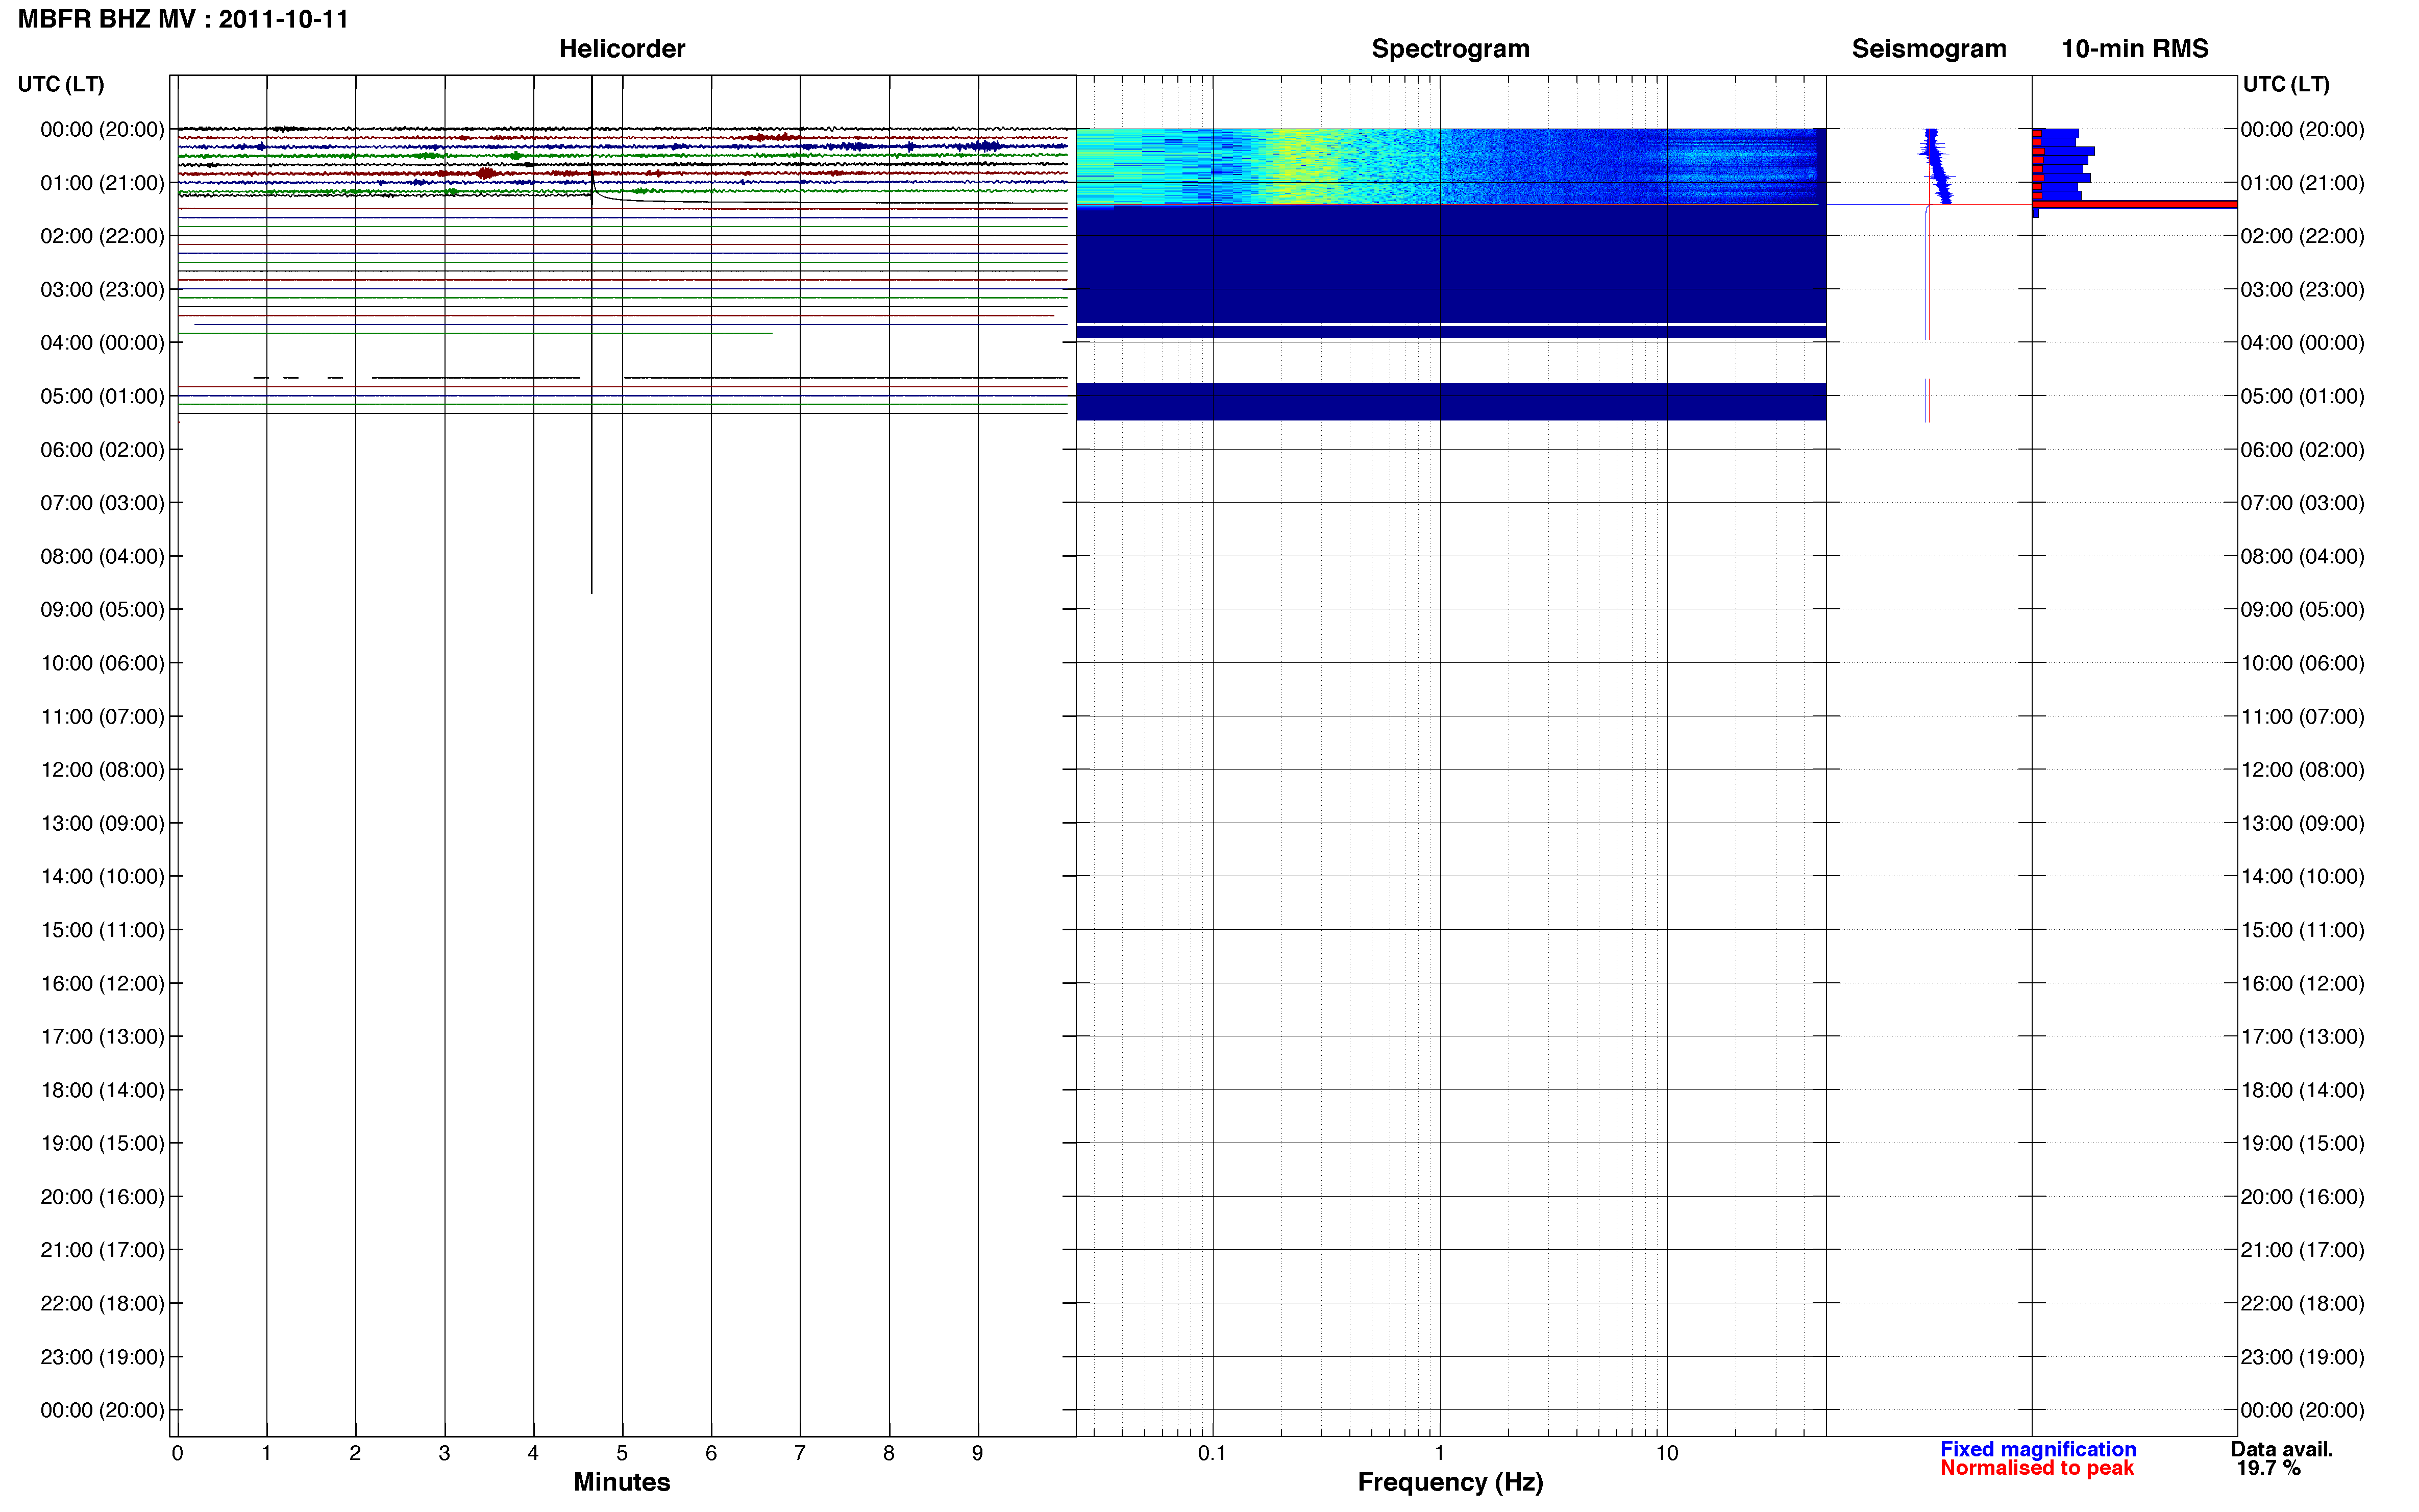Image resolution: width=2419 pixels, height=1512 pixels.
Task: Click the Data avail. label
Action: coord(2282,1449)
